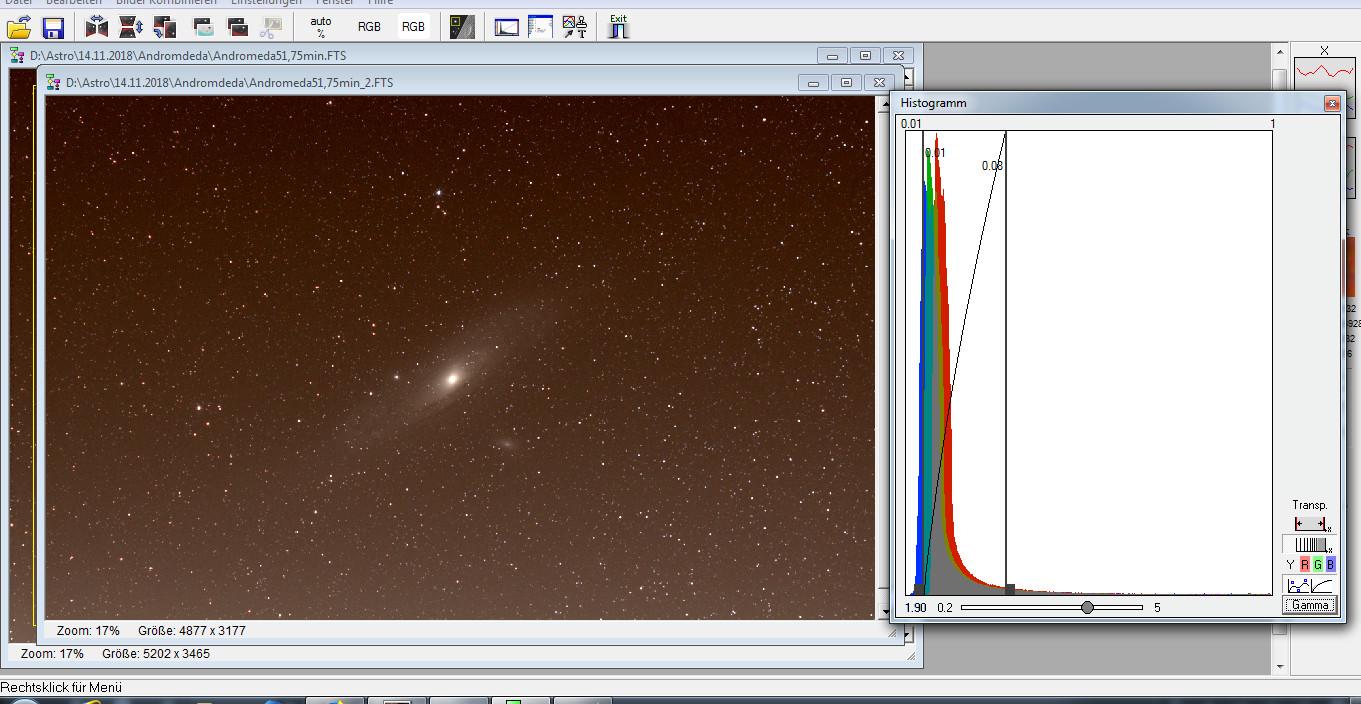Click the second layered-image icon before the scissors
1361x704 pixels.
click(237, 27)
